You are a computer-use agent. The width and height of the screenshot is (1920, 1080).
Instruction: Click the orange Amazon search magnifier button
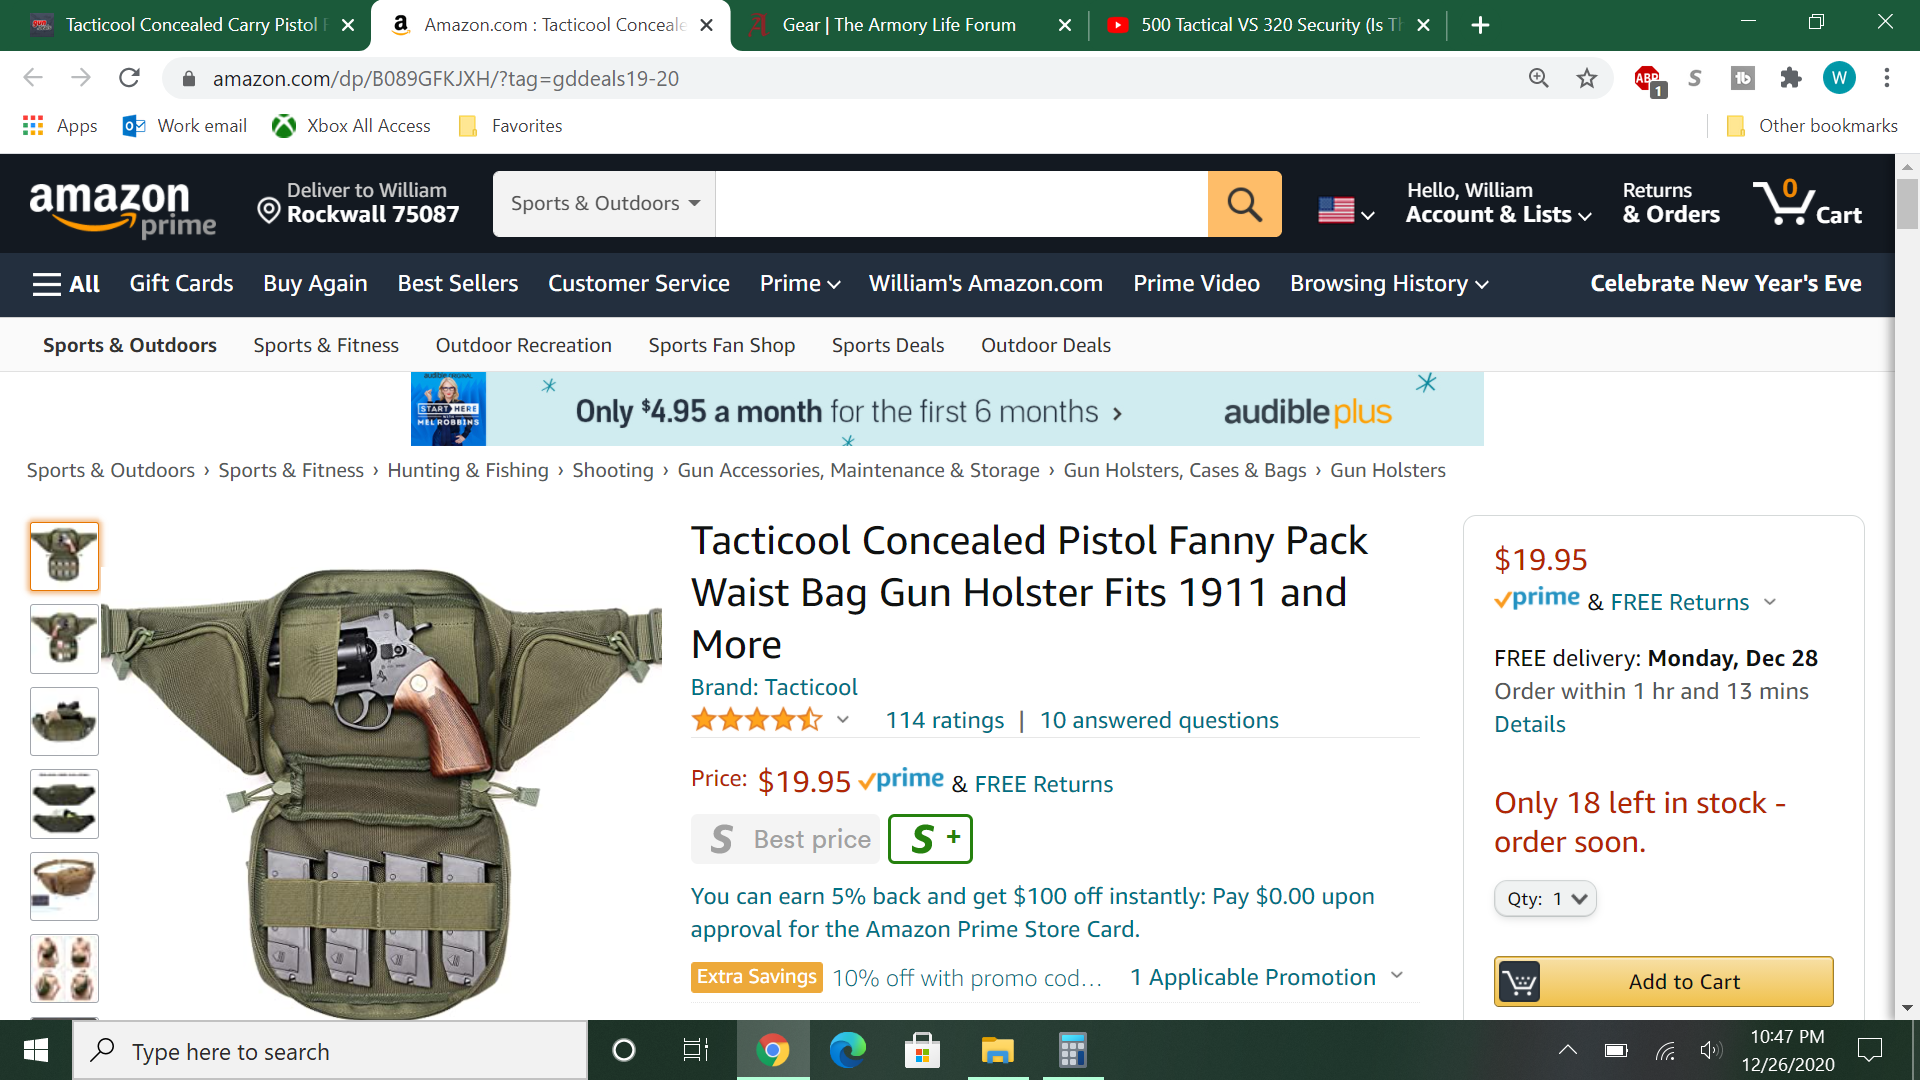click(x=1244, y=204)
